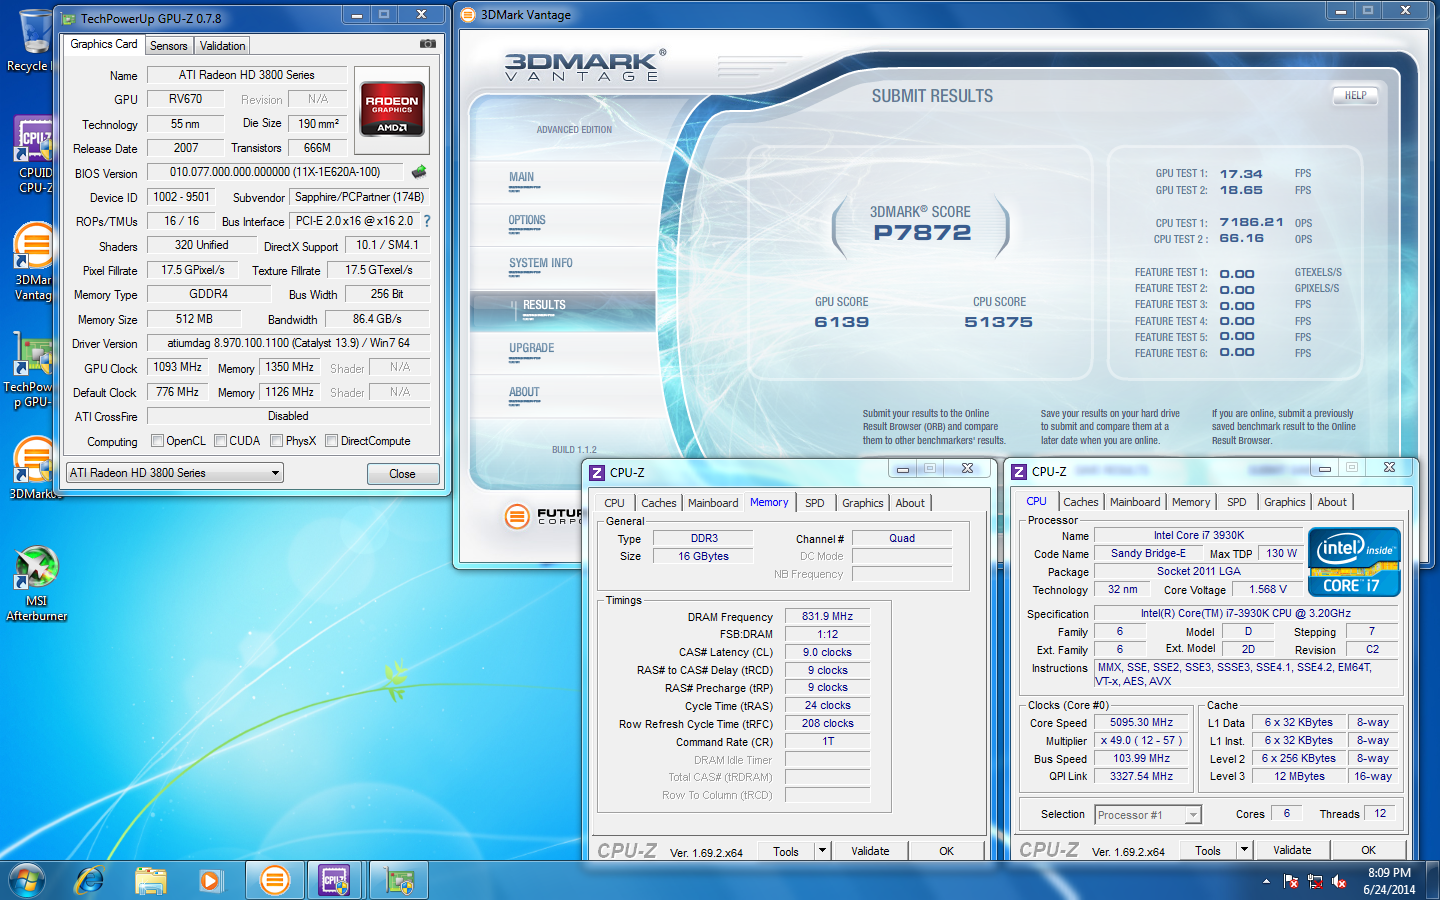Select the Graphics Card tab in GPU-Z
Screen dimensions: 1440x900
click(104, 44)
